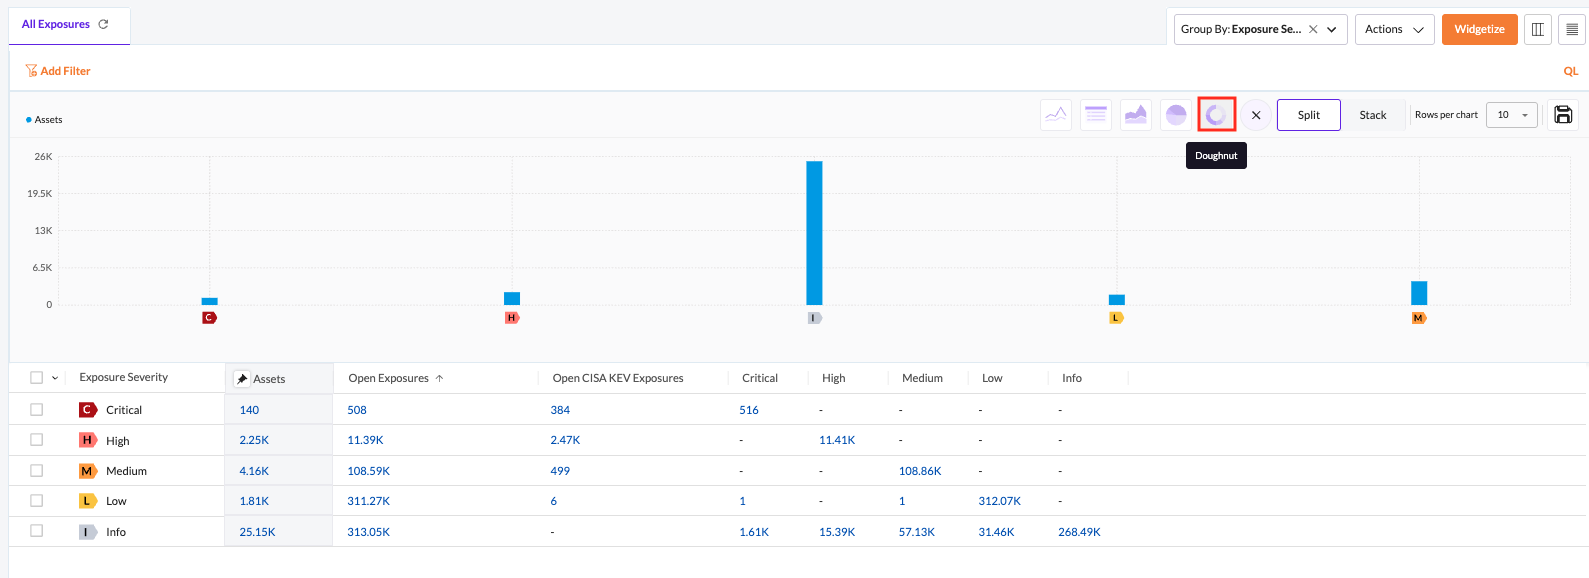Screen dimensions: 1589x578
Task: Open the 108.86K Medium count link
Action: click(x=920, y=471)
